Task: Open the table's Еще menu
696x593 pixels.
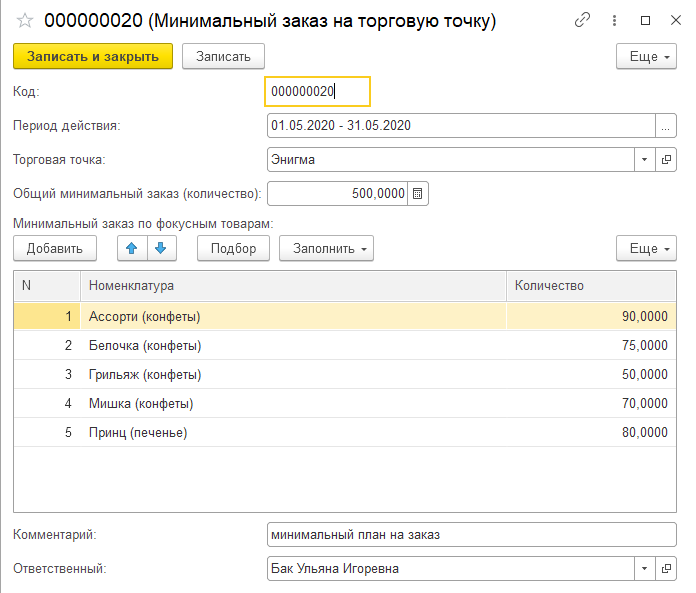Action: click(646, 248)
